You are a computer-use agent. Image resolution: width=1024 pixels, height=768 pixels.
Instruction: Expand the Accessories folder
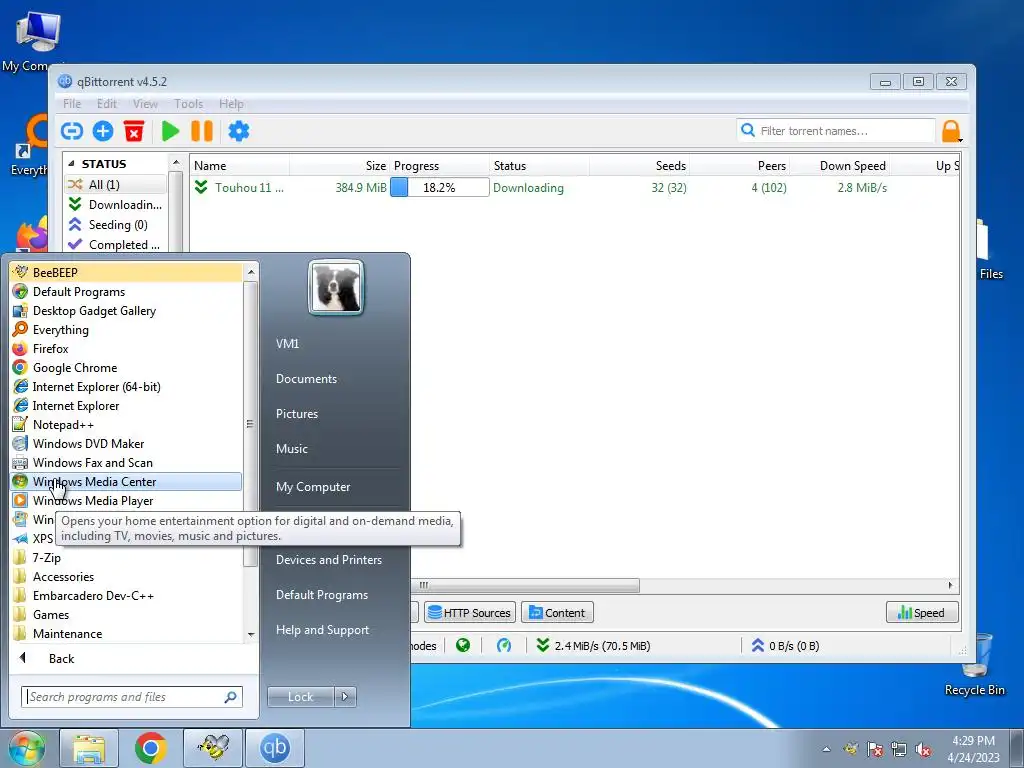click(126, 577)
